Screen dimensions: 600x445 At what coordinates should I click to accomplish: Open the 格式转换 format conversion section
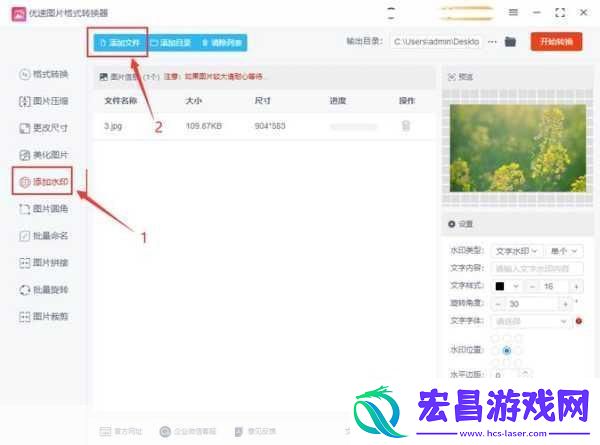(x=44, y=74)
